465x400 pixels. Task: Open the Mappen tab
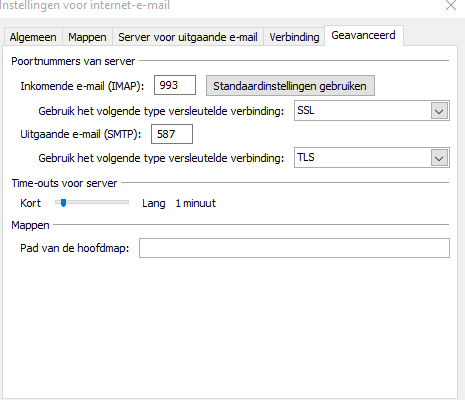pos(87,37)
